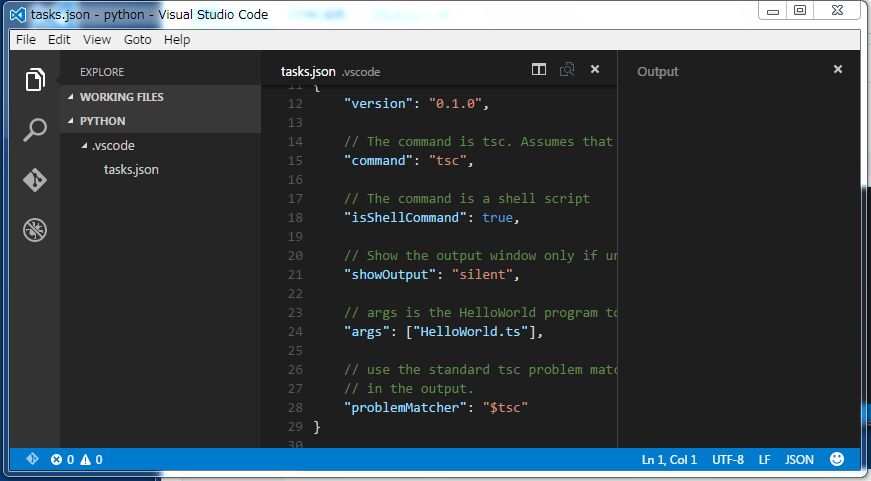Click the "problemMatcher" key
Screen dimensions: 871x481
click(405, 408)
